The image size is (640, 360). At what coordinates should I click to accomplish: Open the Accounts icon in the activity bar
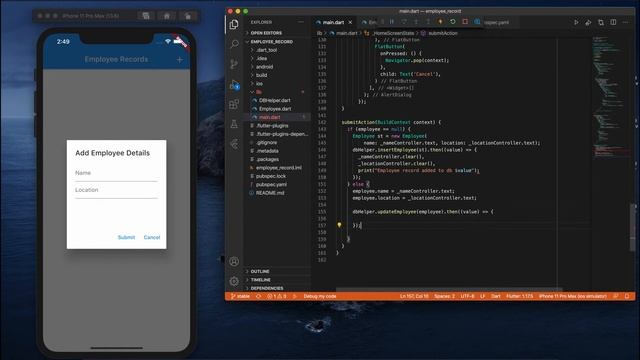pos(234,262)
